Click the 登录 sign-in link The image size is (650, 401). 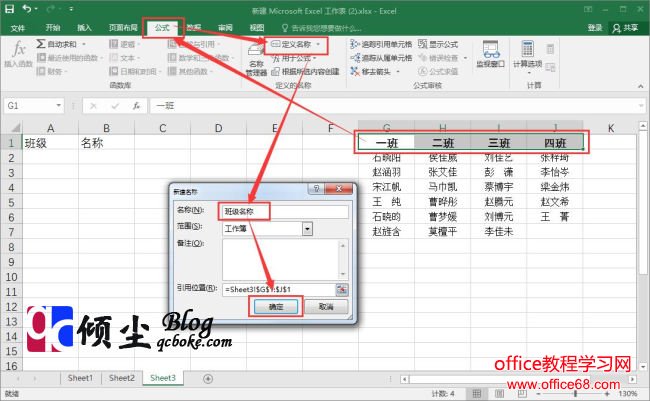pyautogui.click(x=595, y=28)
